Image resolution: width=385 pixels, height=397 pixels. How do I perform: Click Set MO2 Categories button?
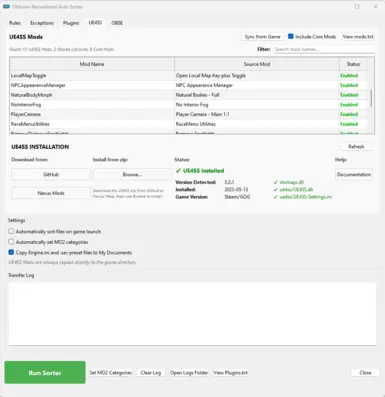click(111, 373)
